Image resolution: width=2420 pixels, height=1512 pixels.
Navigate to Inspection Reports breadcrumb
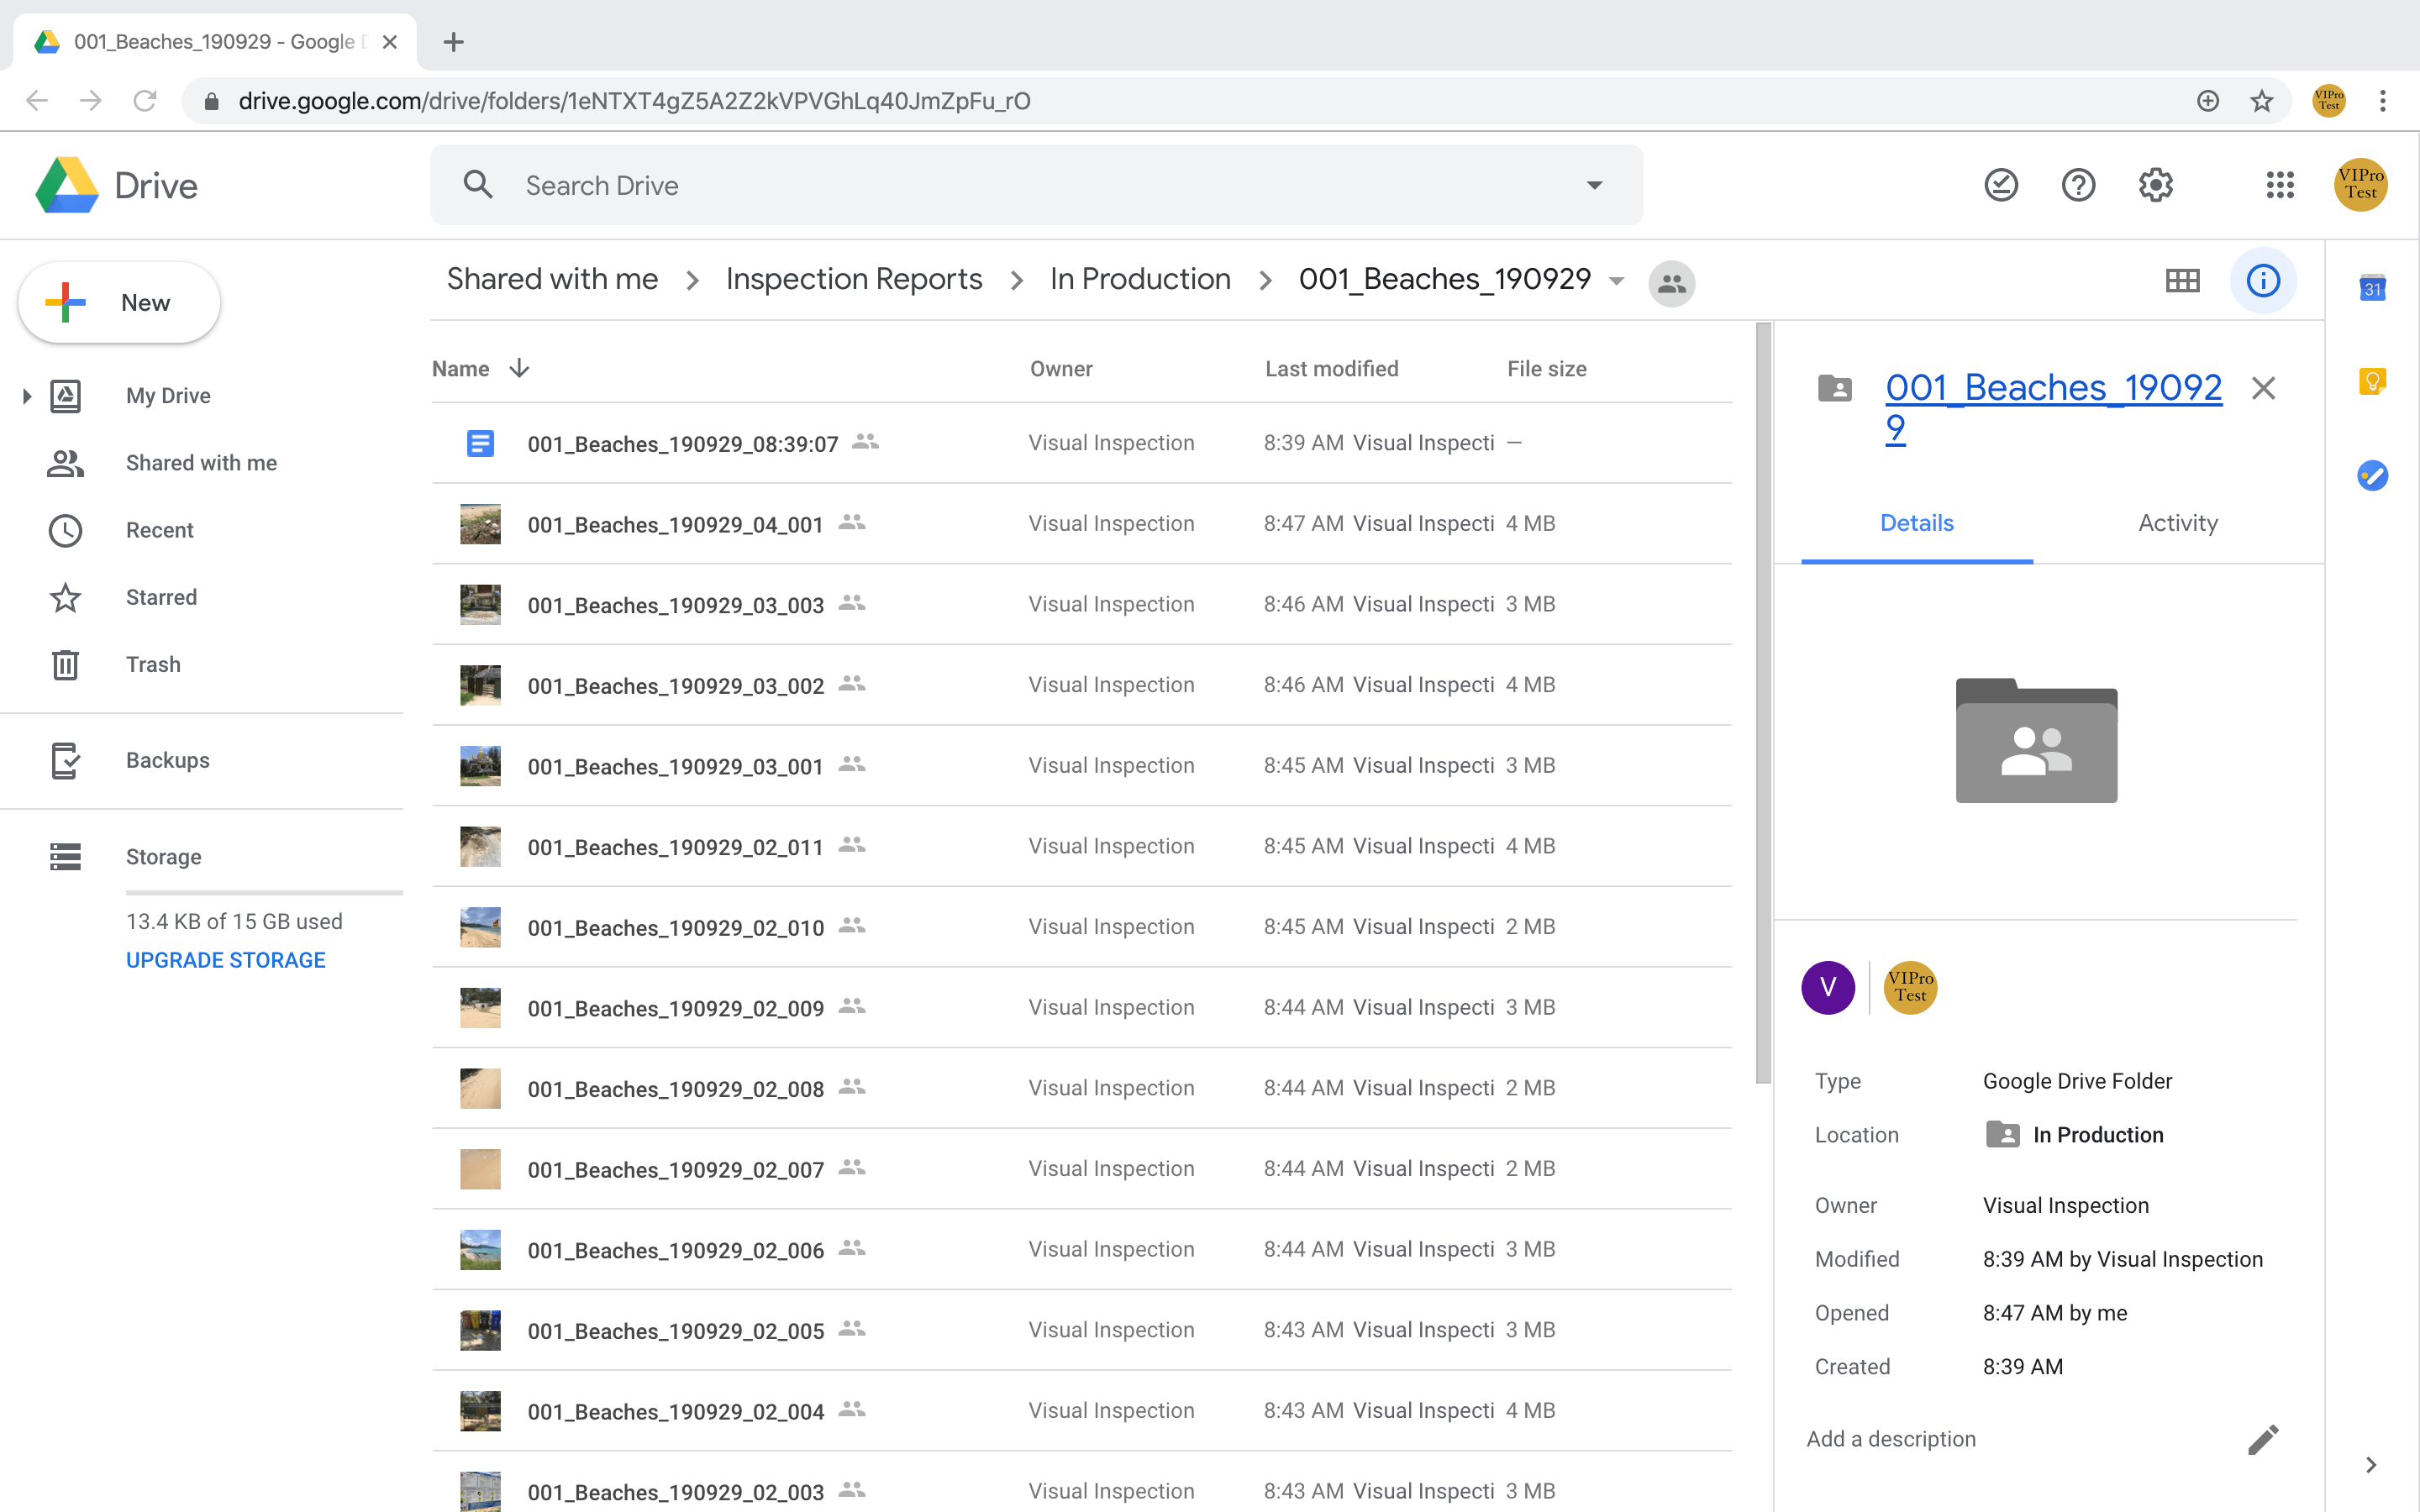tap(854, 279)
